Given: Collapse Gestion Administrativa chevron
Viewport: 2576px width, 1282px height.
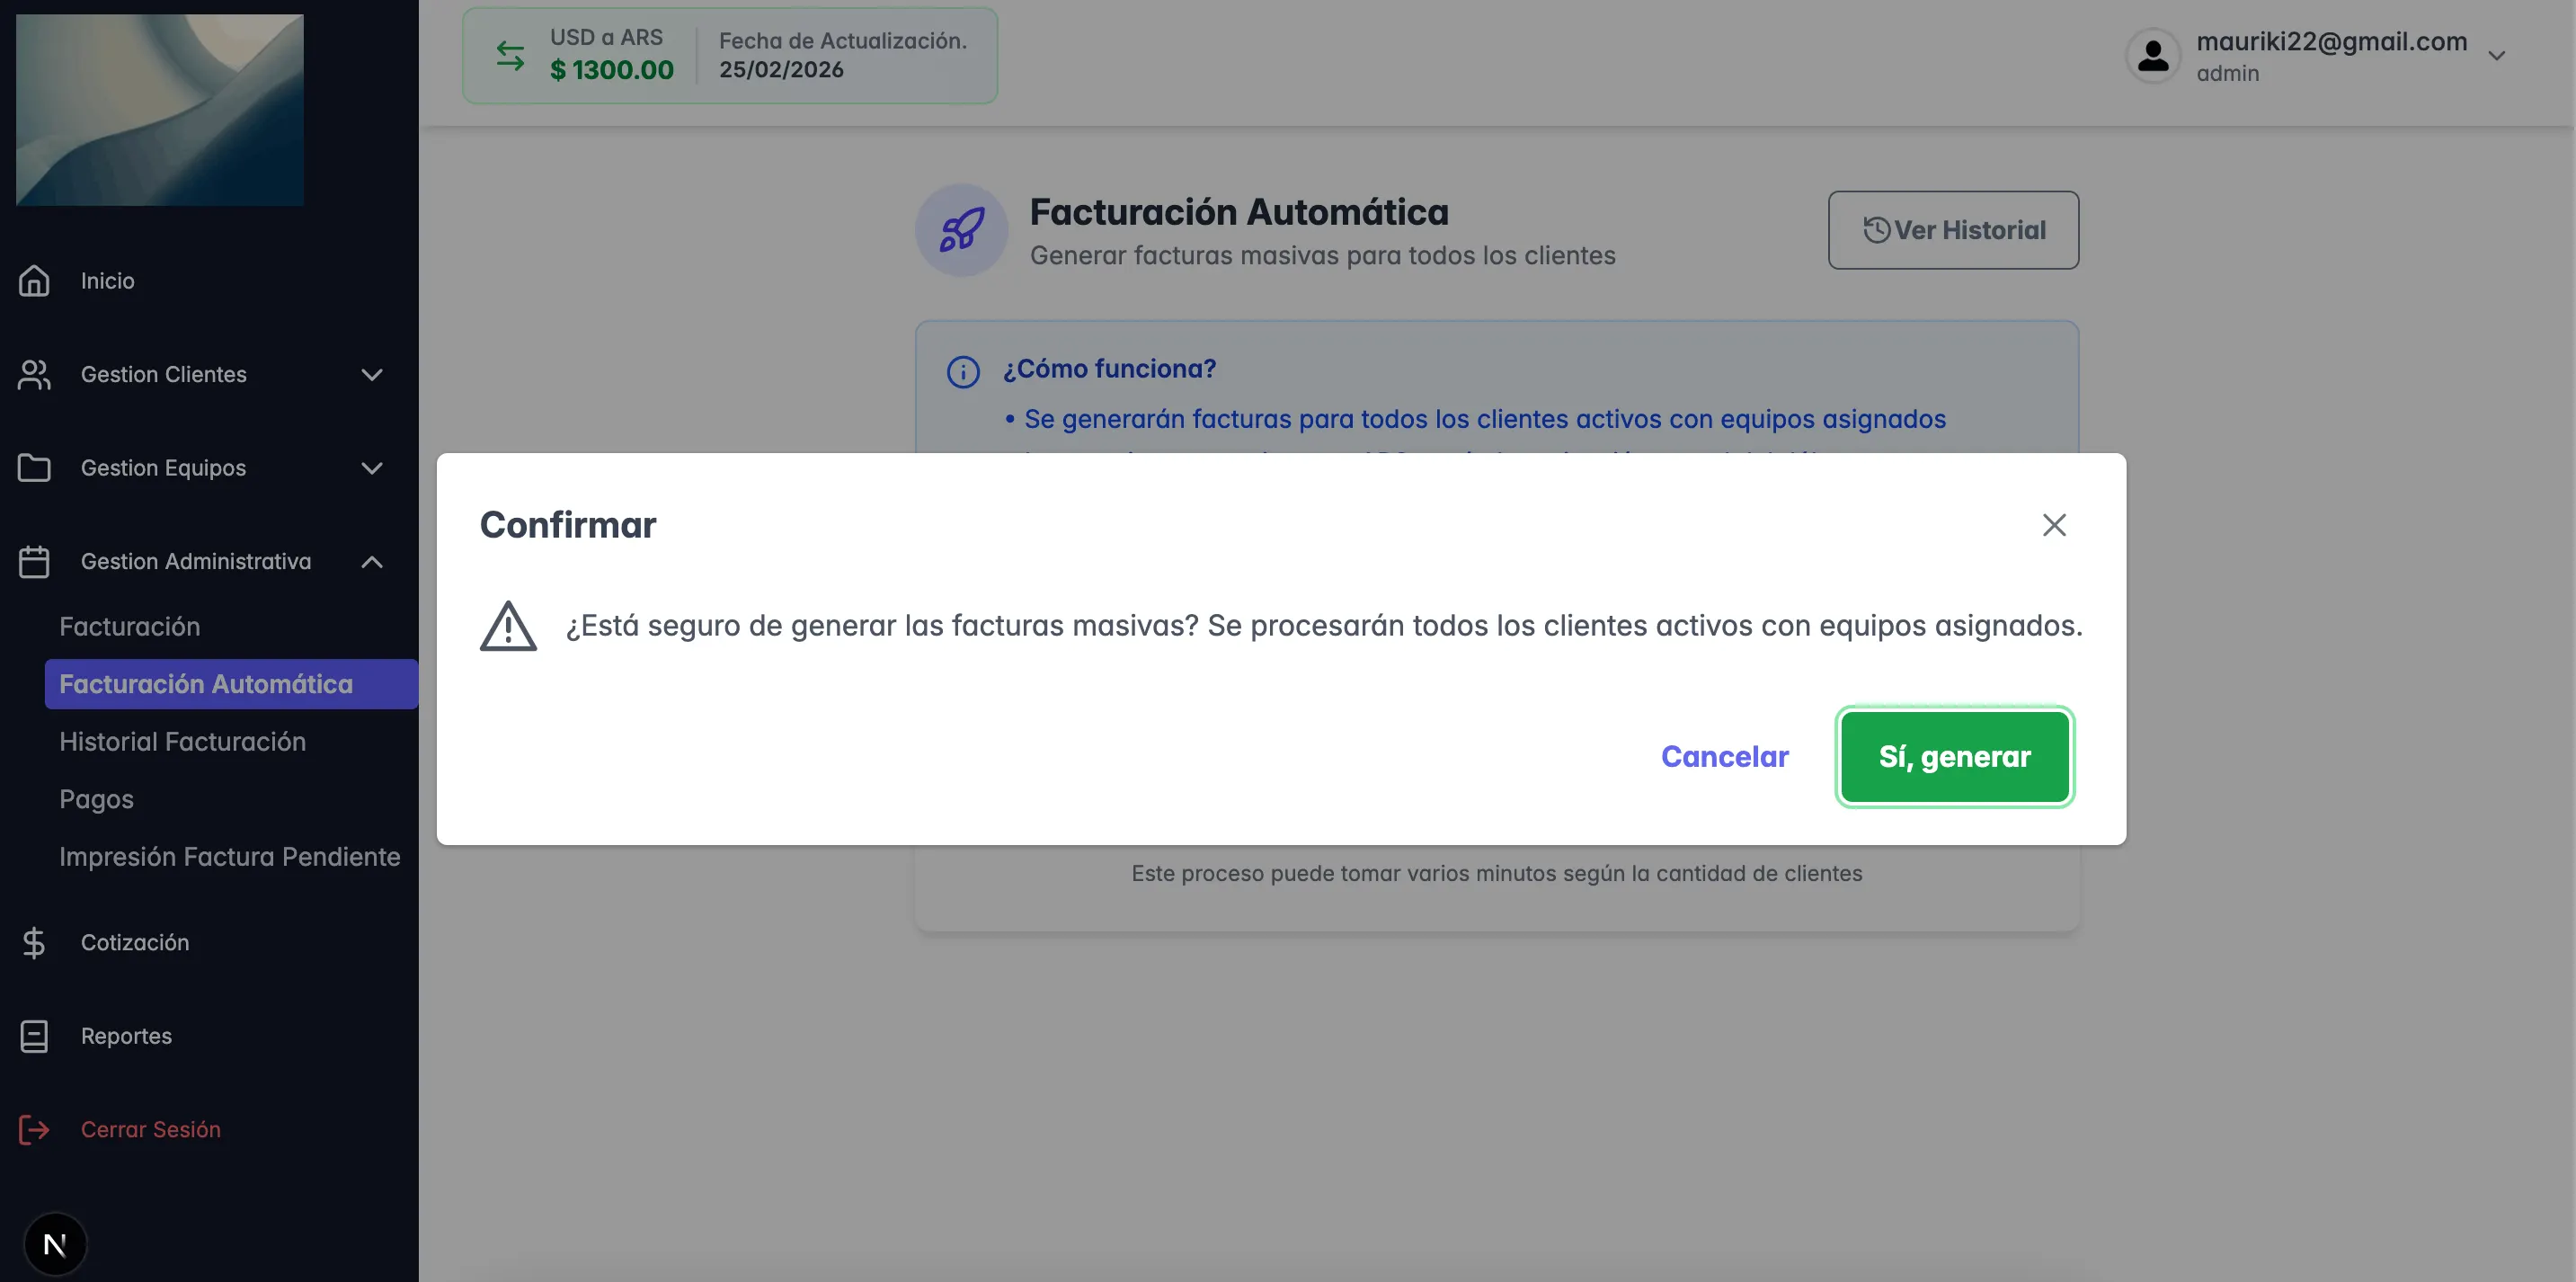Looking at the screenshot, I should coord(372,562).
